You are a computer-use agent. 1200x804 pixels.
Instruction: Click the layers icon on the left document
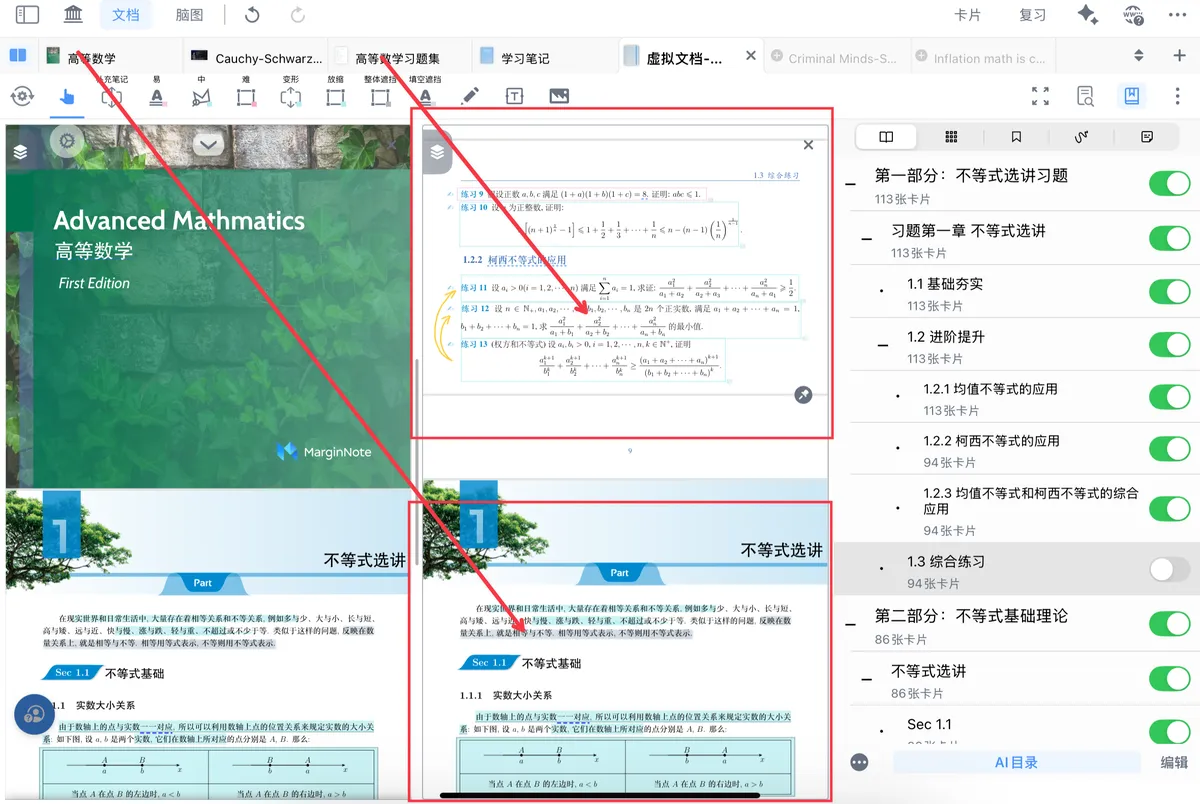point(20,152)
